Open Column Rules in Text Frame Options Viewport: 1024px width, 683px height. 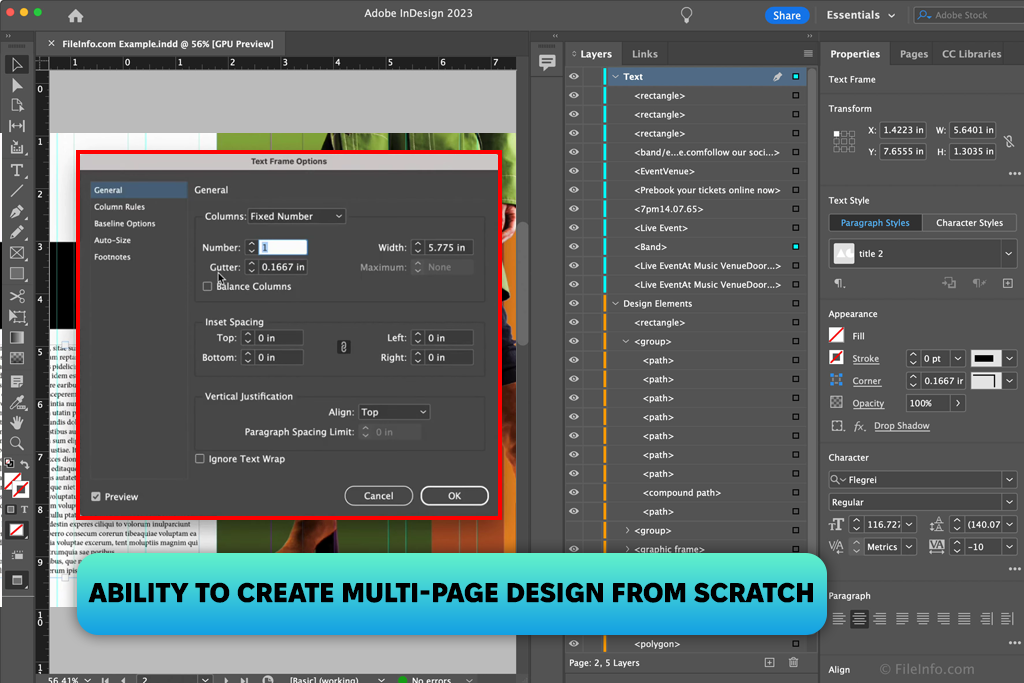click(120, 207)
